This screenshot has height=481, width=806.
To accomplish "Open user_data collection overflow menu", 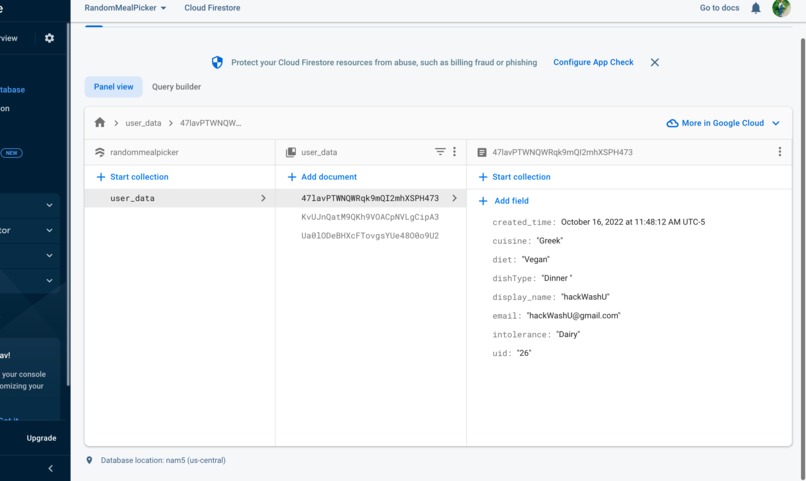I will tap(454, 152).
